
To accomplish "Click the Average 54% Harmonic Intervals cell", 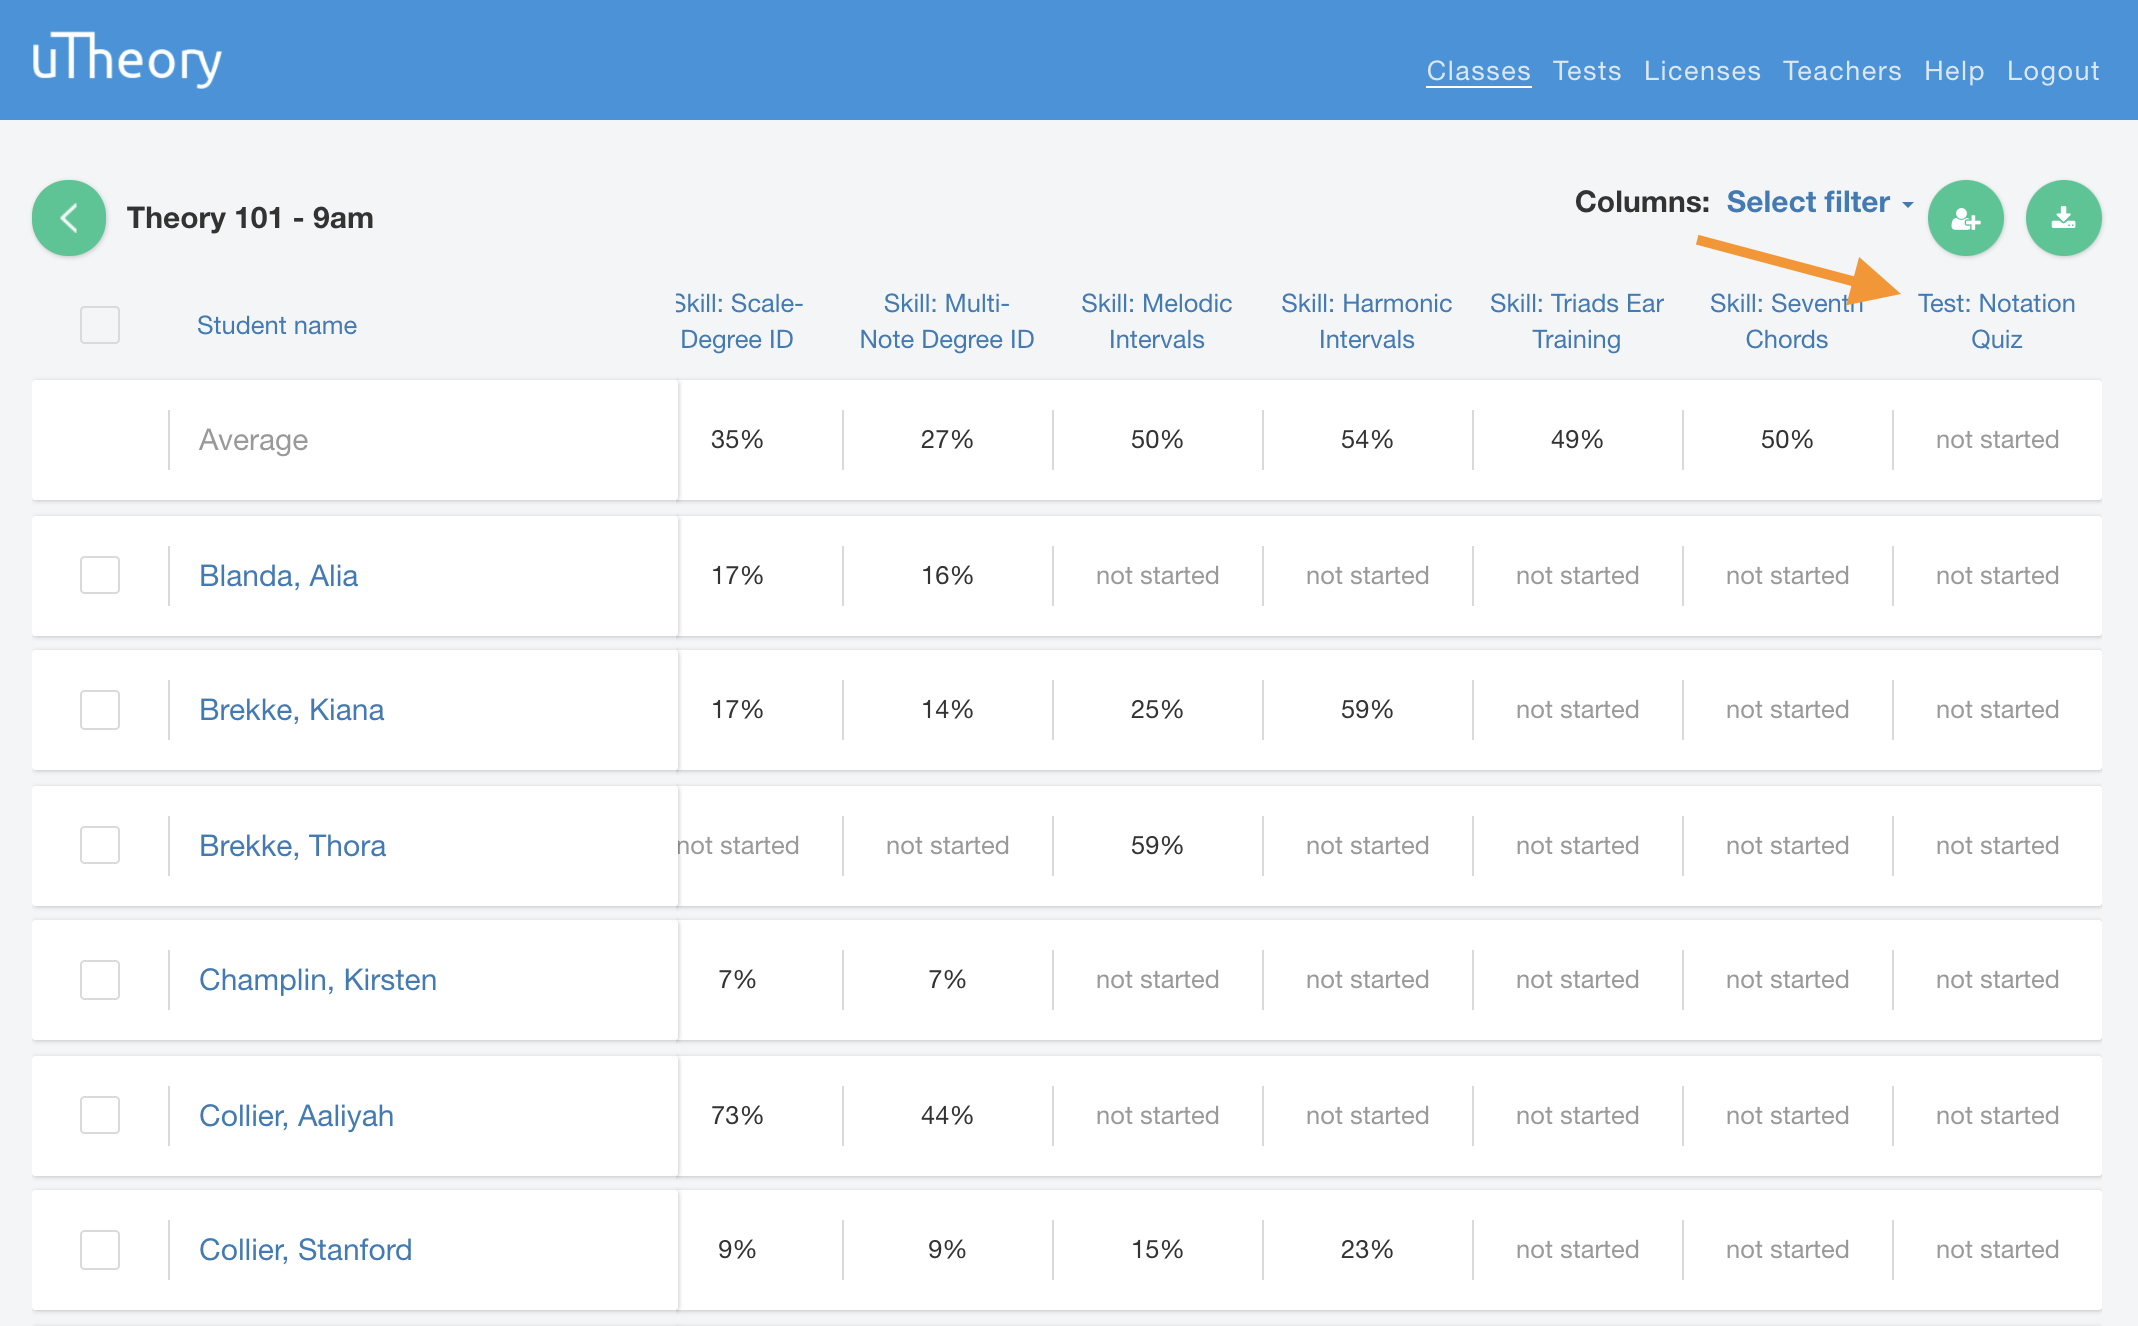I will pos(1367,440).
